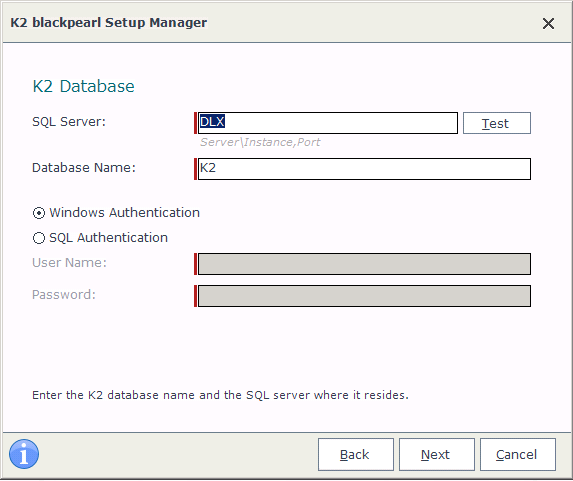The image size is (573, 481).
Task: Click the SQL Server label
Action: (x=69, y=122)
